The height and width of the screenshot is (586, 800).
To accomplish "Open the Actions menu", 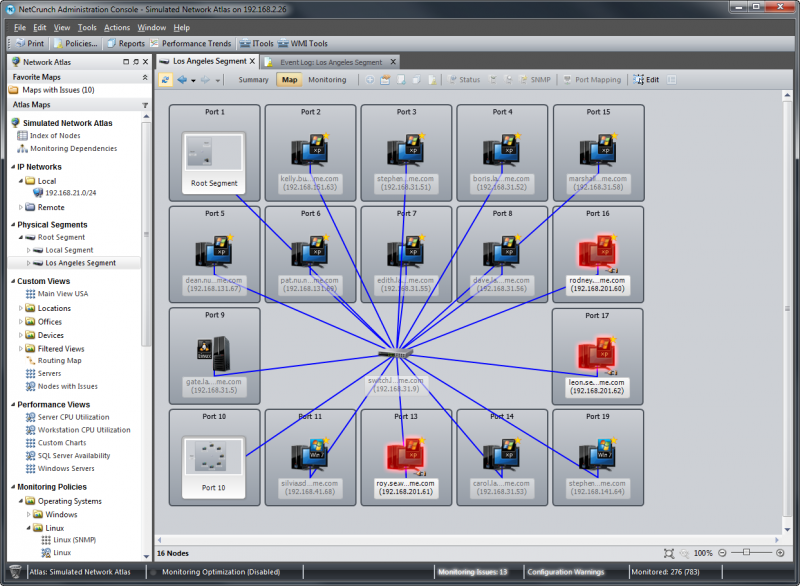I will (x=117, y=28).
